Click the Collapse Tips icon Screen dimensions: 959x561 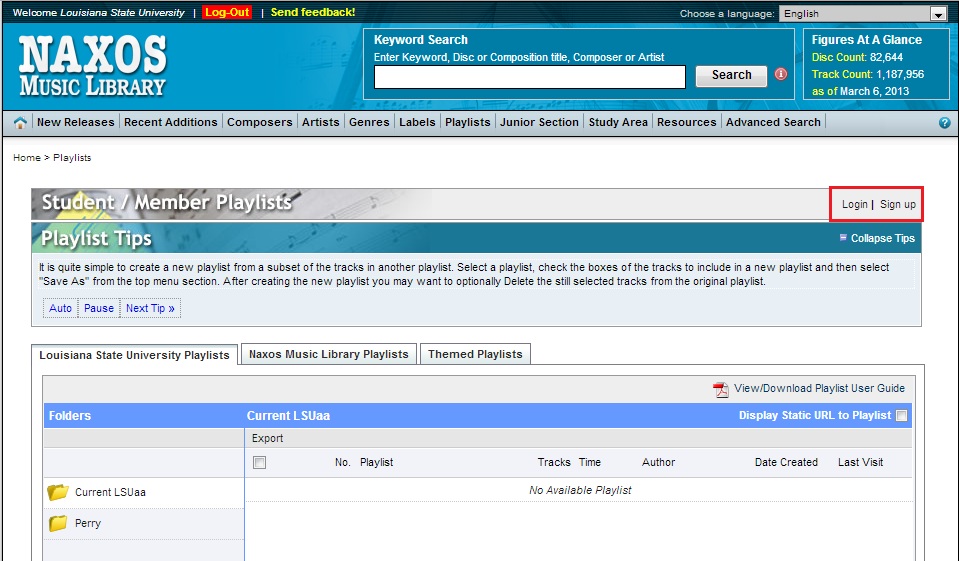(843, 237)
